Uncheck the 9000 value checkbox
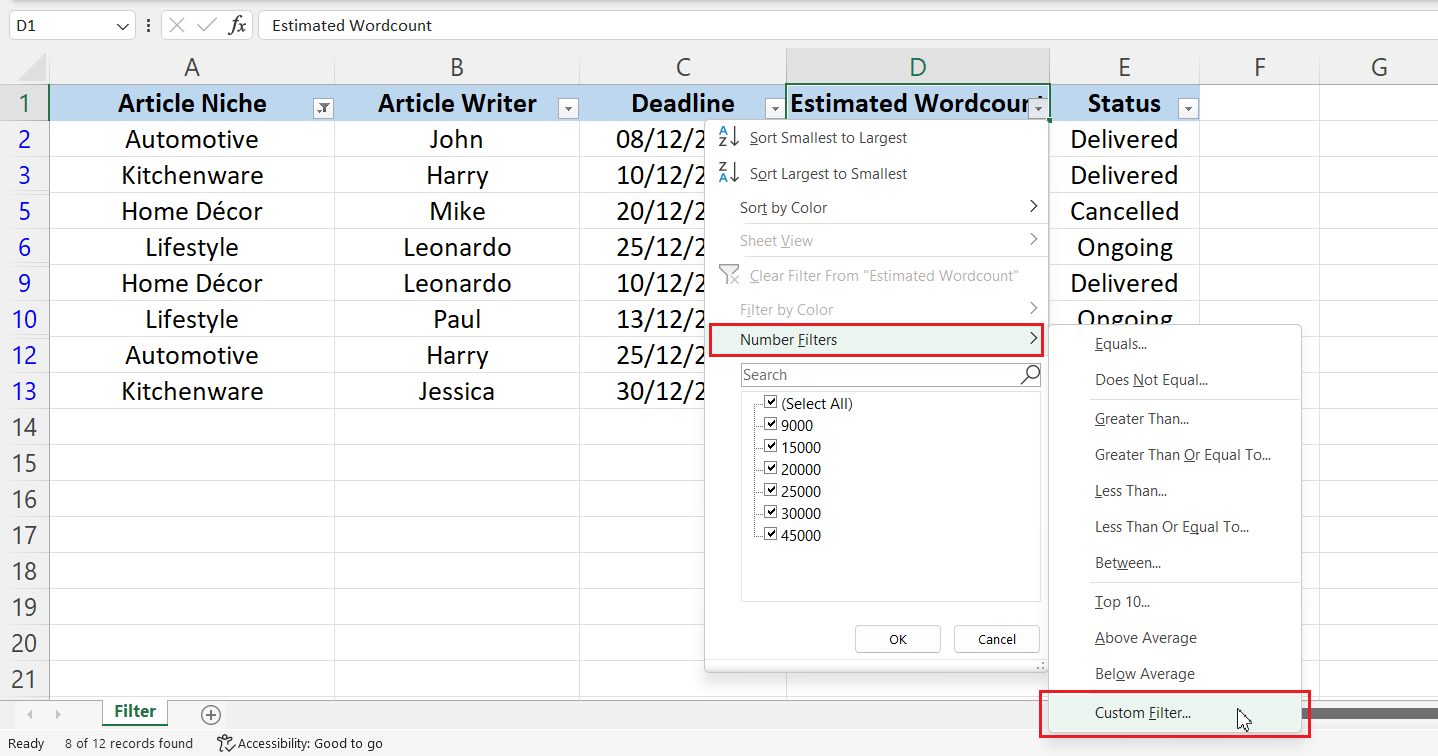 [x=771, y=424]
